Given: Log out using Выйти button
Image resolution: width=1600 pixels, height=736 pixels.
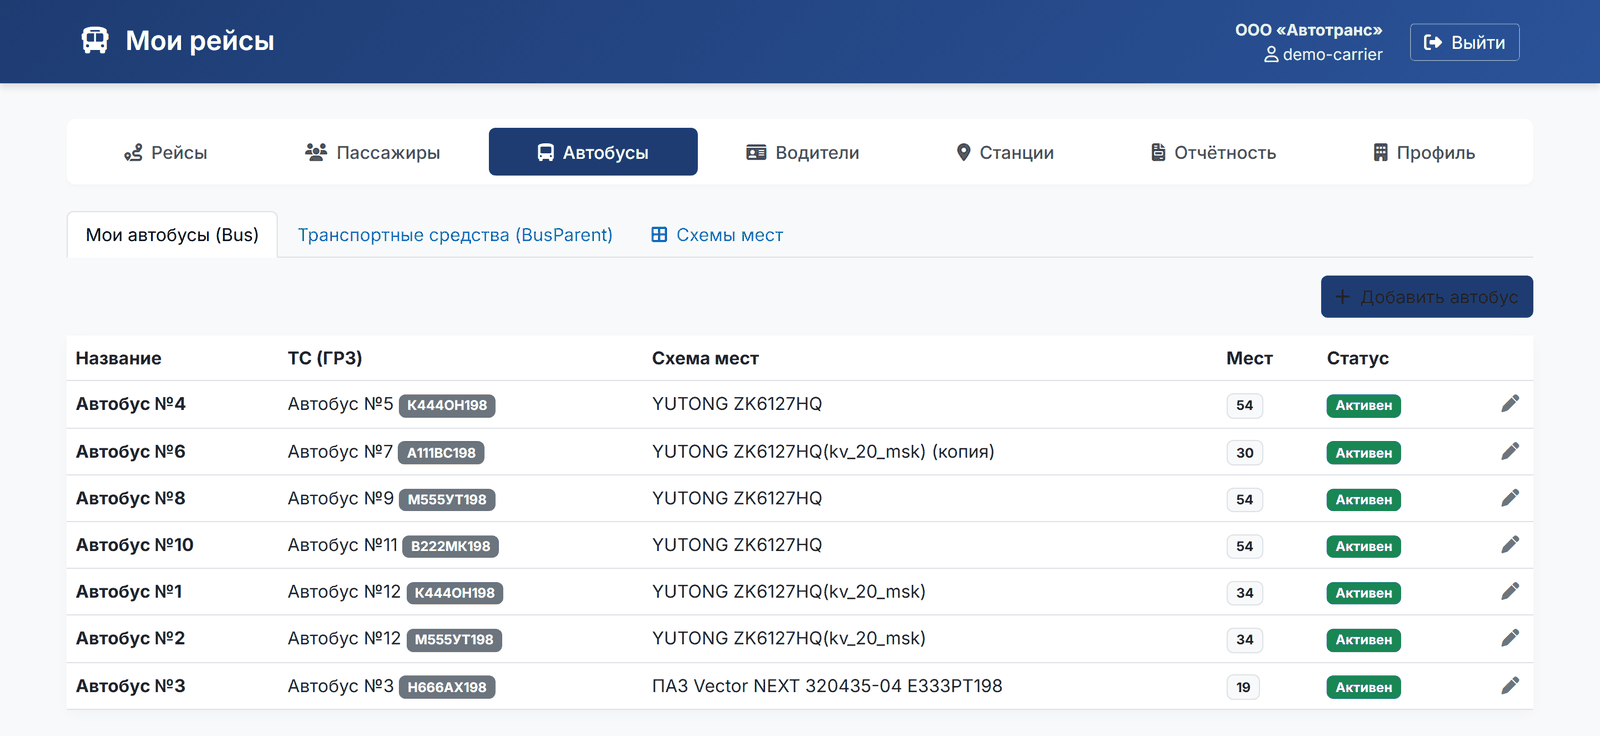Looking at the screenshot, I should pos(1465,42).
